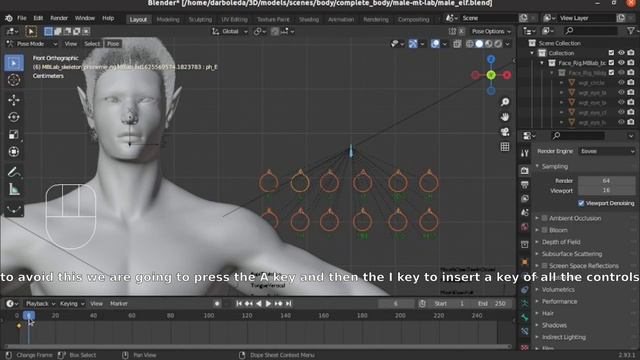The height and width of the screenshot is (360, 640).
Task: Expand the Subsurface Scattering panel
Action: [571, 254]
